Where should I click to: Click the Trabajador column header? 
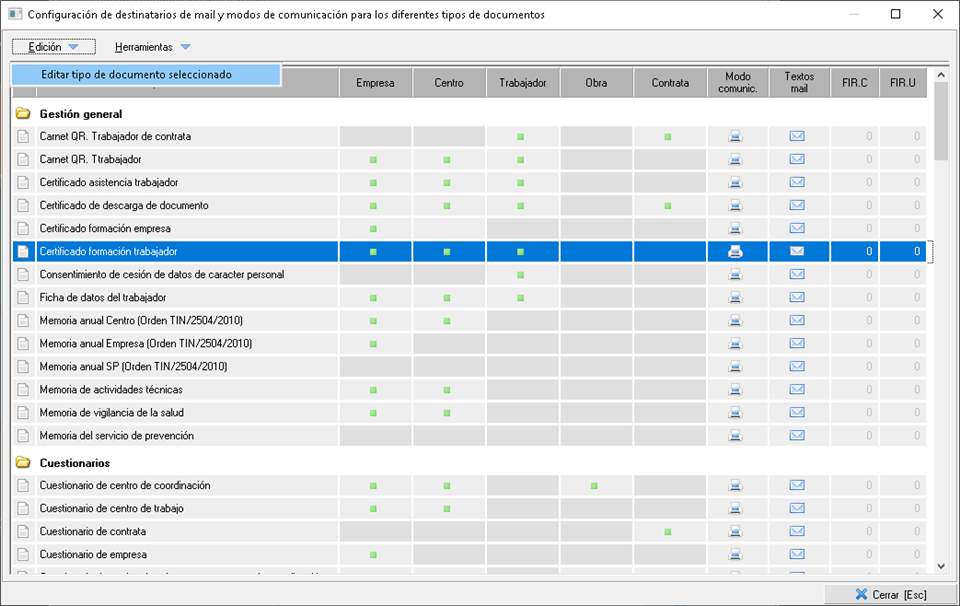coord(522,83)
